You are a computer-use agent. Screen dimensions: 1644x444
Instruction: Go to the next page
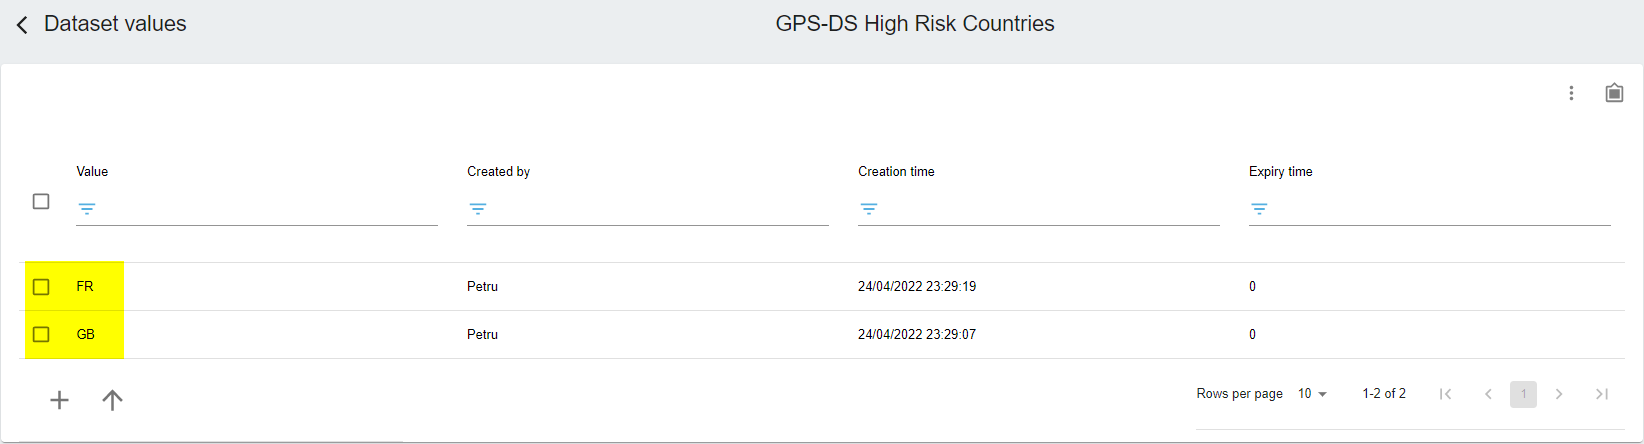click(x=1559, y=394)
